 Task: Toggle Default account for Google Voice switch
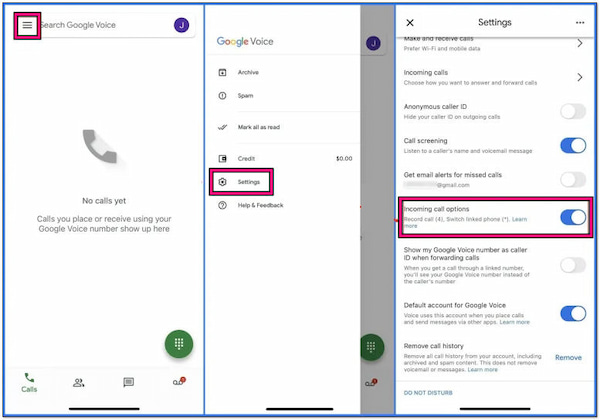[573, 313]
